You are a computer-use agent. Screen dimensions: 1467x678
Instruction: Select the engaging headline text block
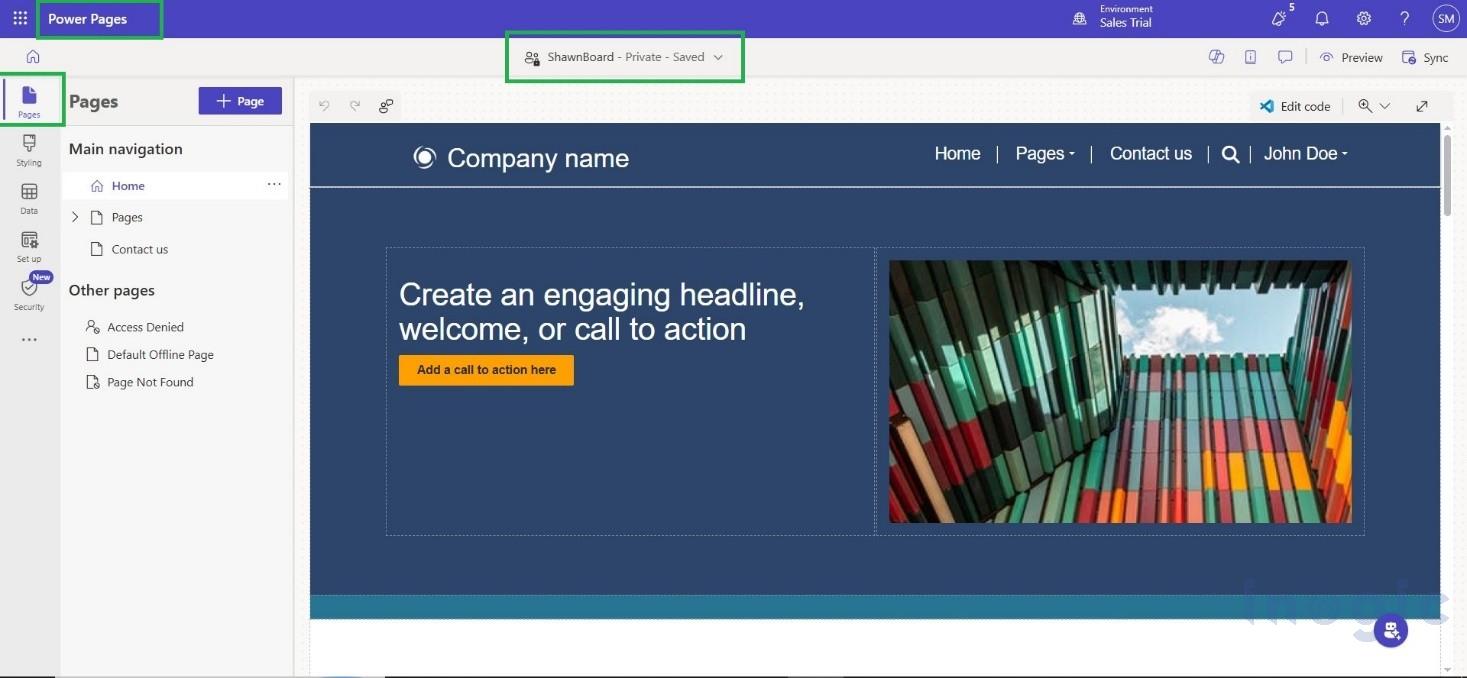602,312
